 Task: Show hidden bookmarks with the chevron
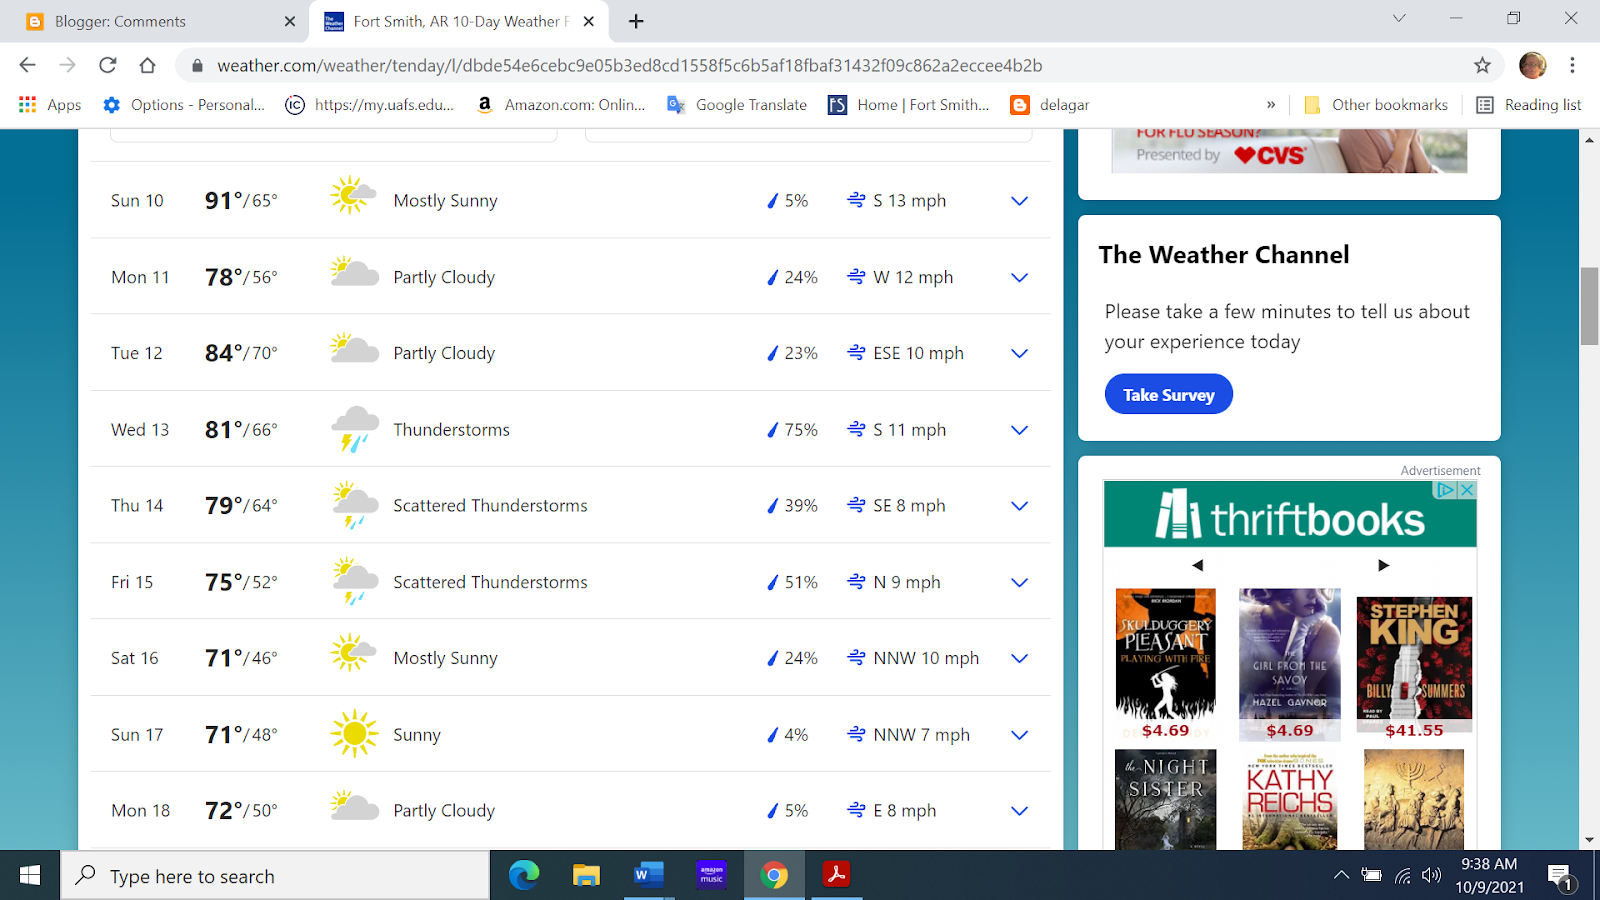pyautogui.click(x=1271, y=105)
